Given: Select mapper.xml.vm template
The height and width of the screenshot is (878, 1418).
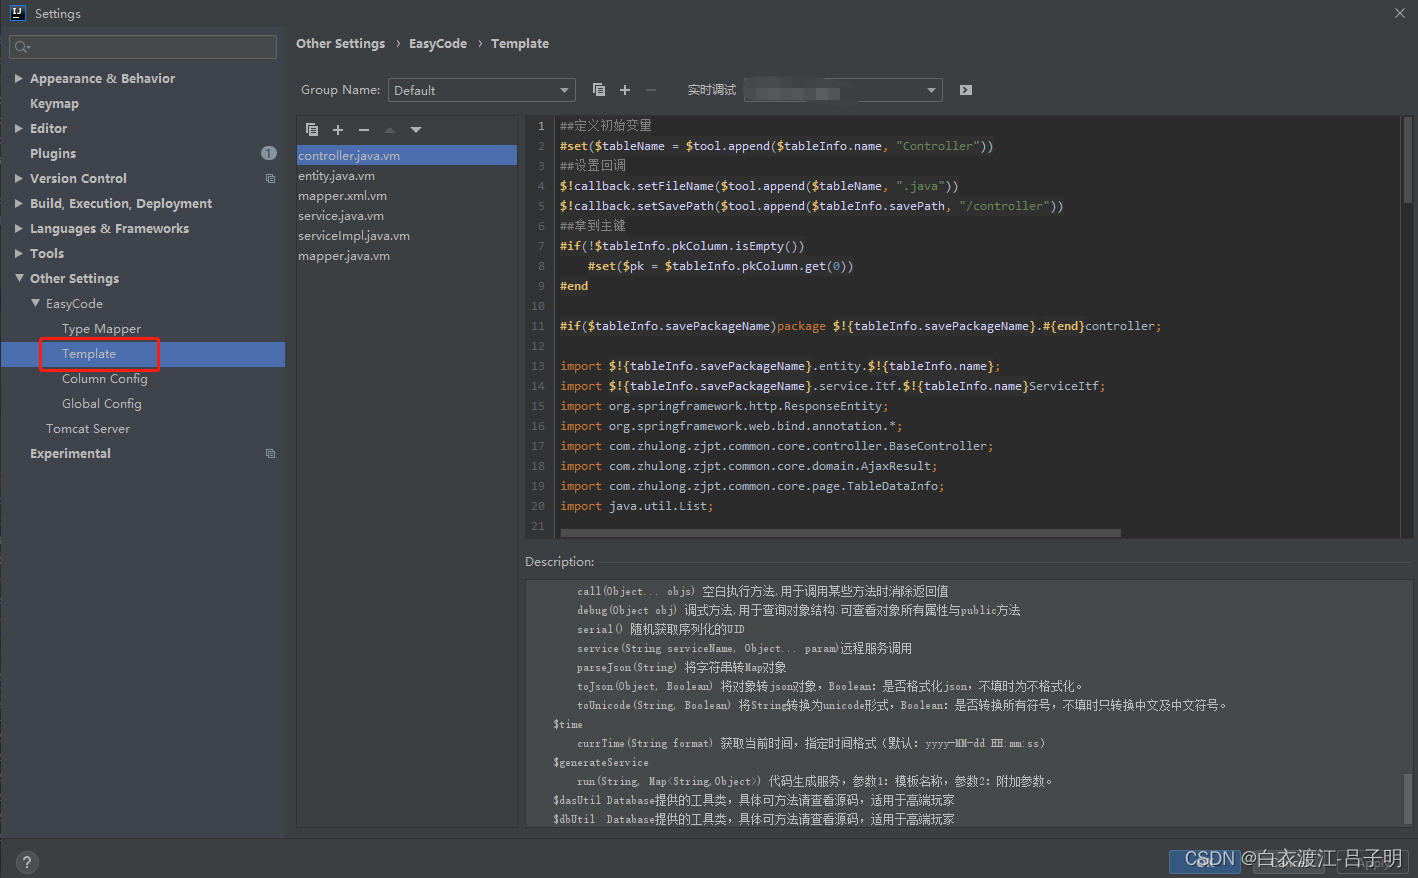Looking at the screenshot, I should coord(407,195).
